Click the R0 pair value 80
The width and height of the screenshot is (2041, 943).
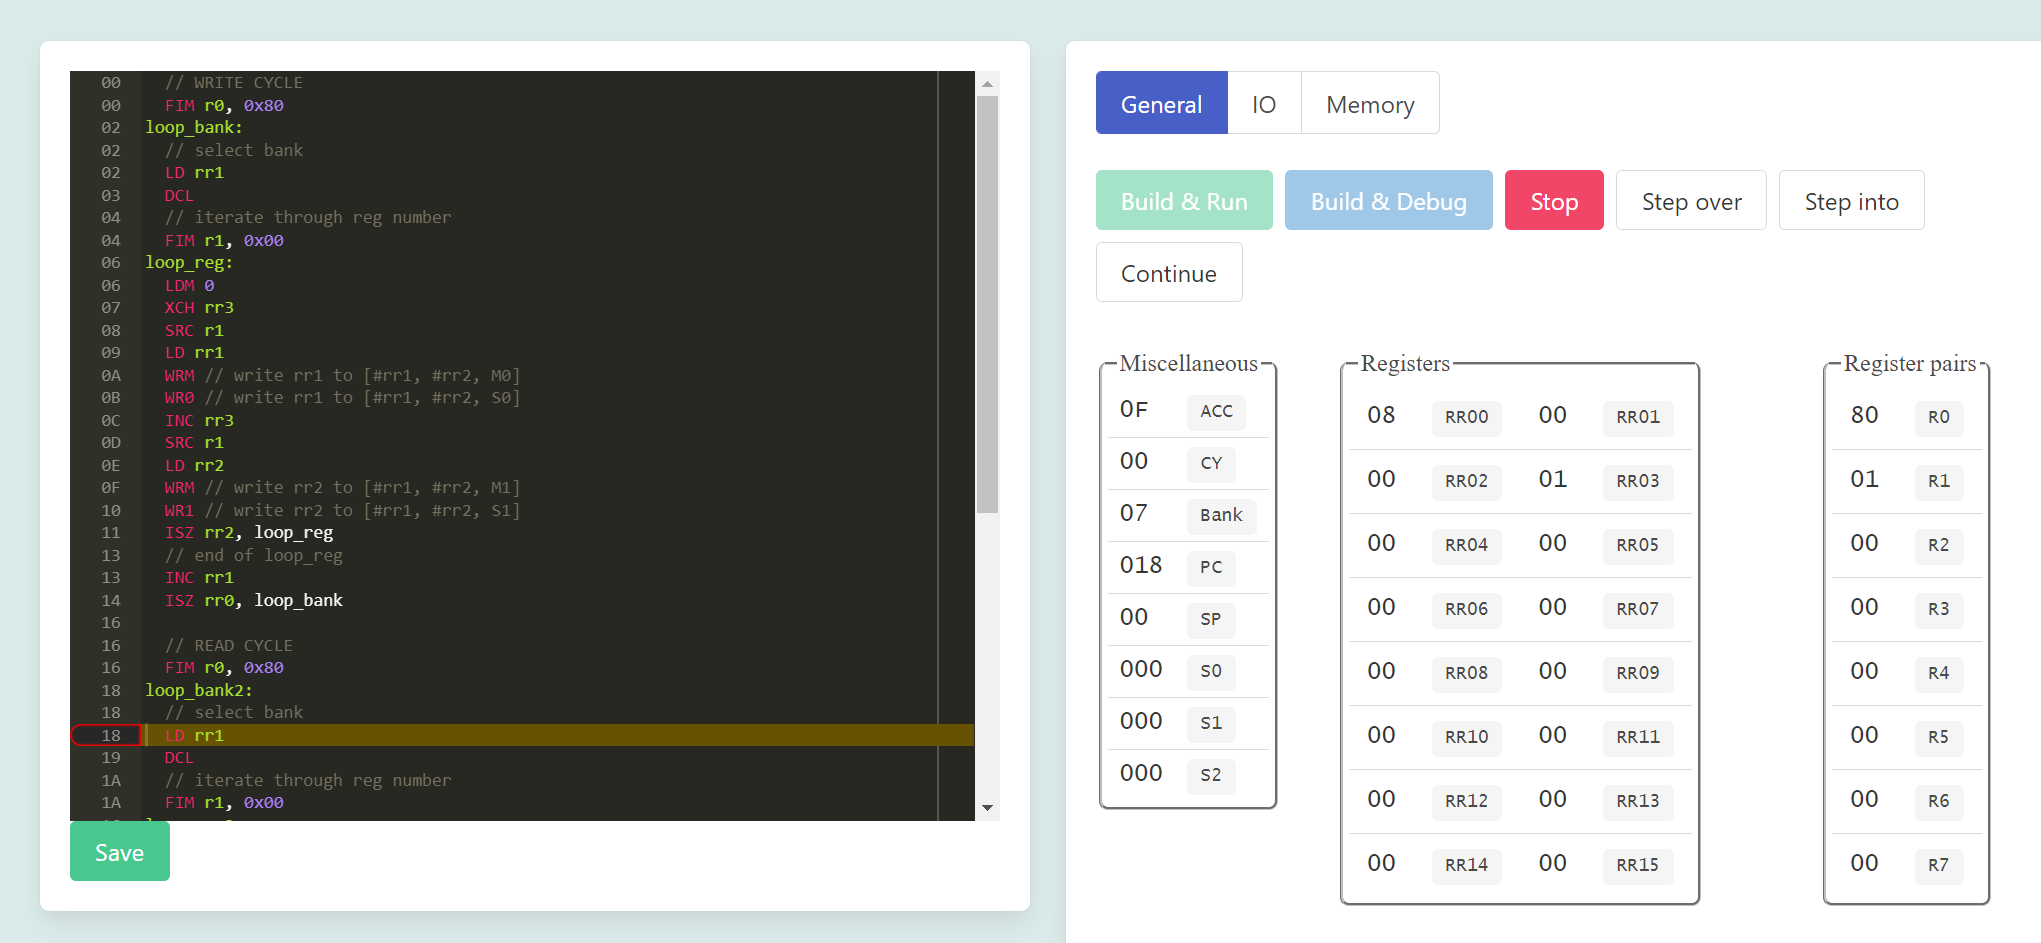click(x=1864, y=415)
